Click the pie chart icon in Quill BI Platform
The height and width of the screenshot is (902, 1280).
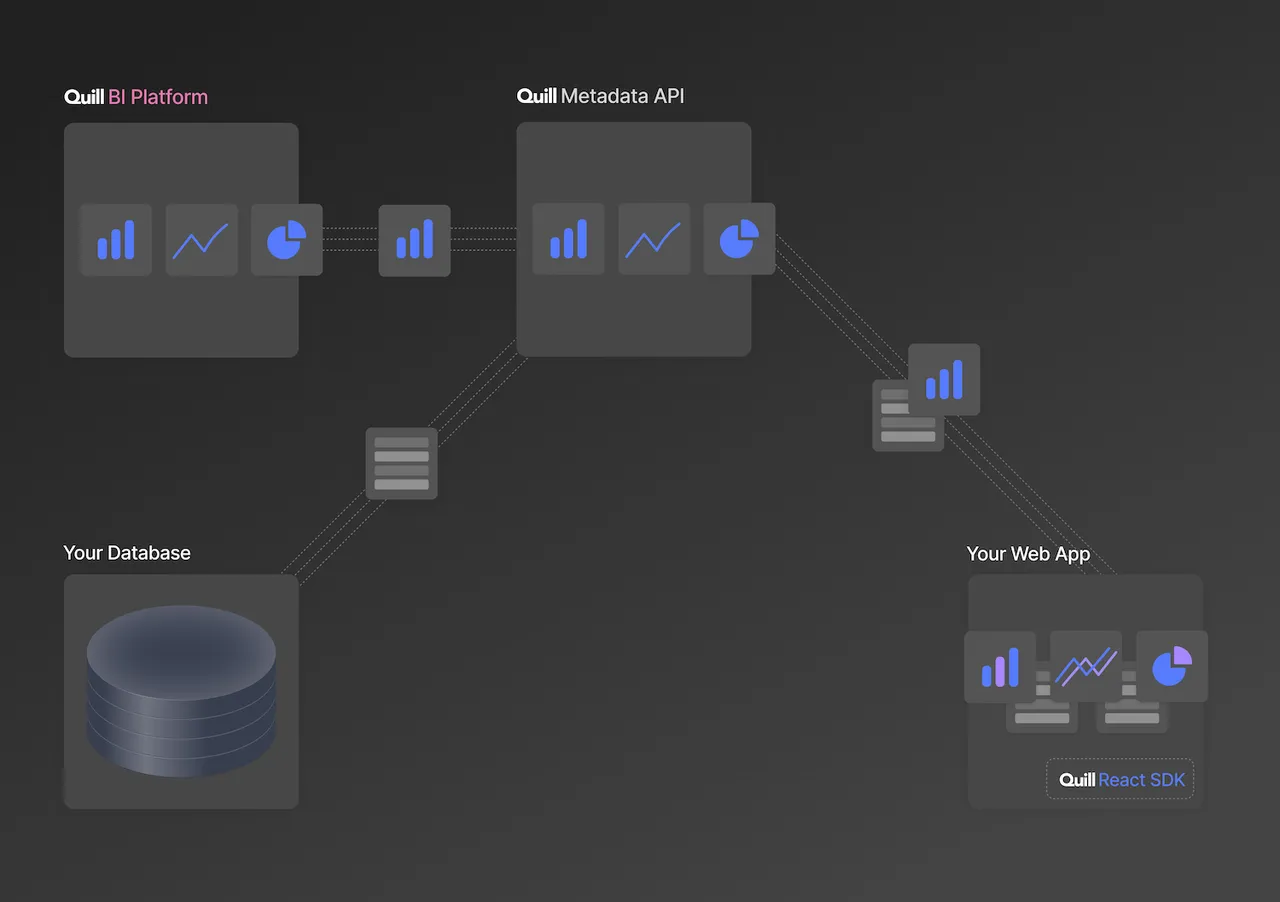point(286,240)
